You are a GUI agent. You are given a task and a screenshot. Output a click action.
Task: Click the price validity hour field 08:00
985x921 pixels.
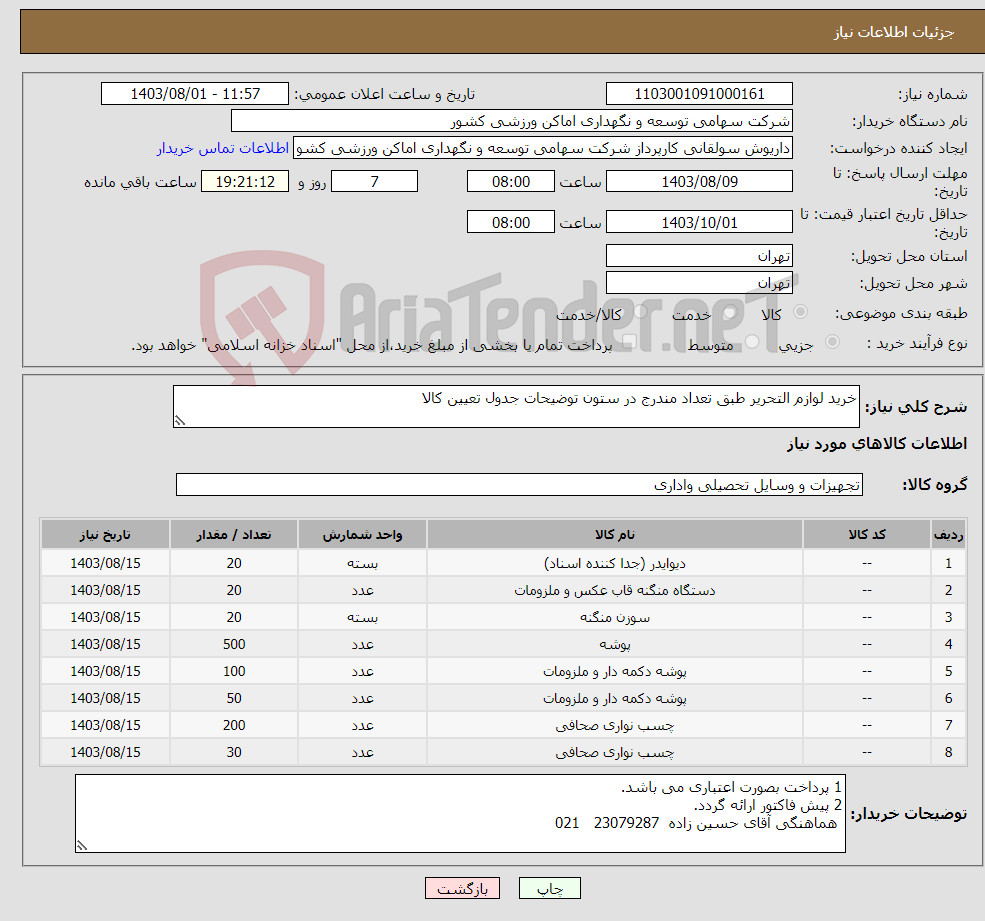[x=511, y=222]
